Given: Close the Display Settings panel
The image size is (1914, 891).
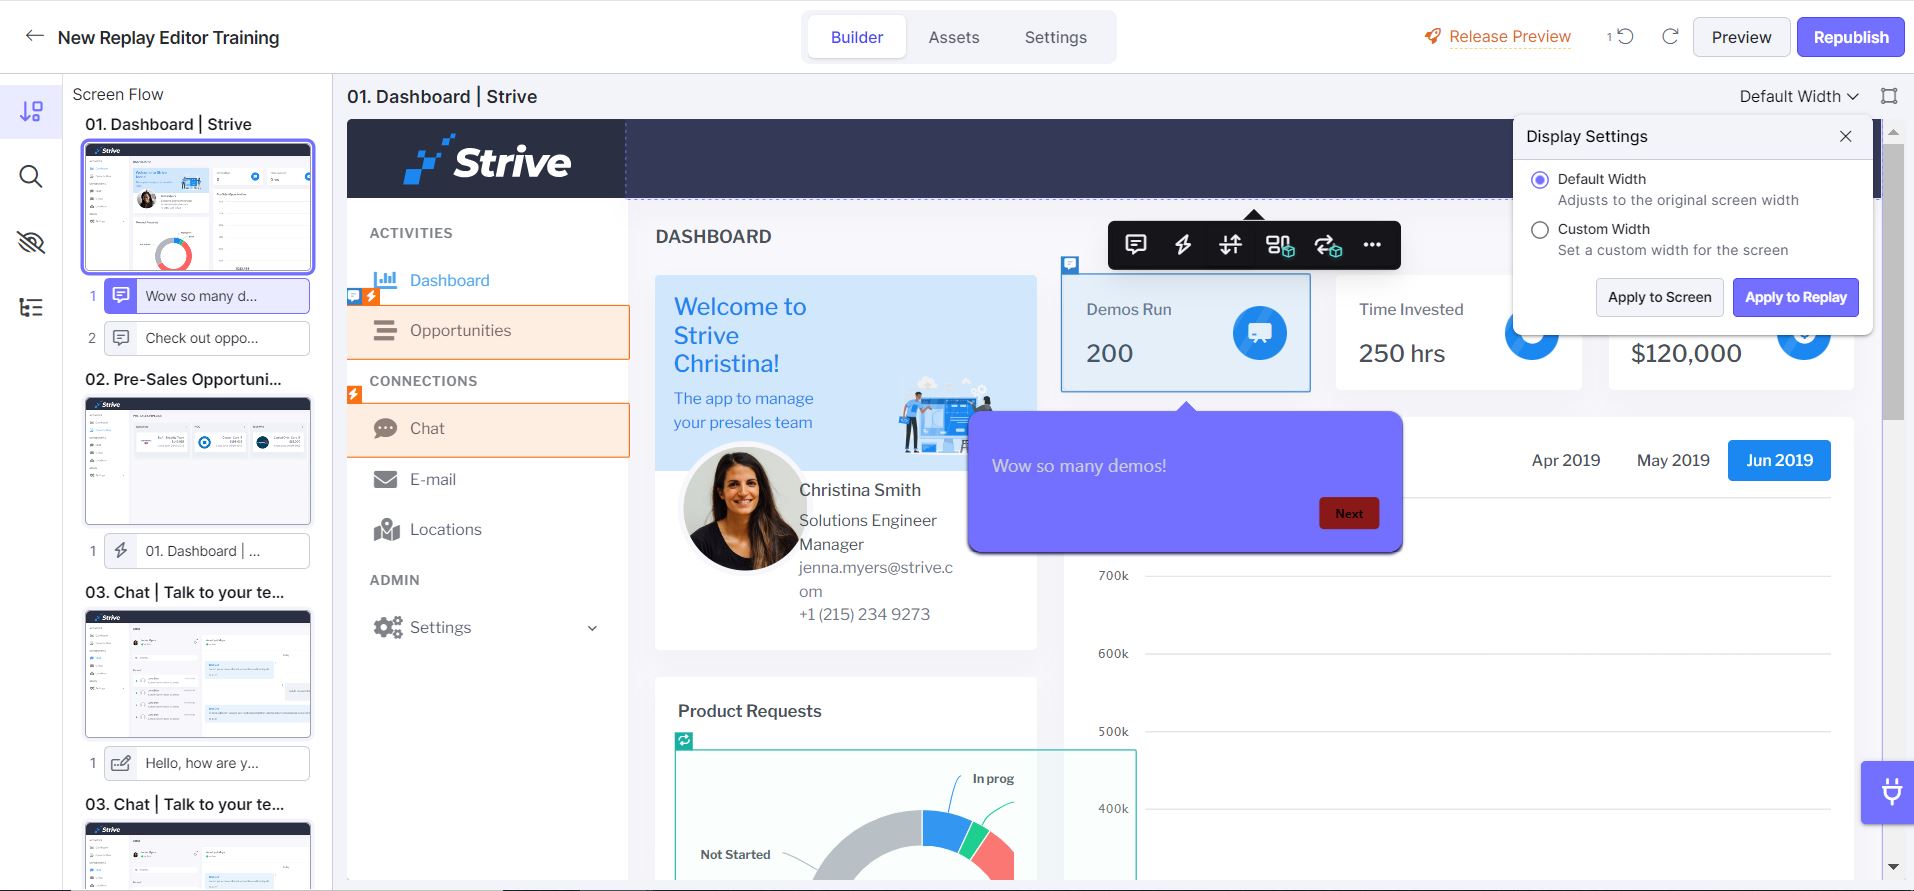Looking at the screenshot, I should coord(1846,137).
